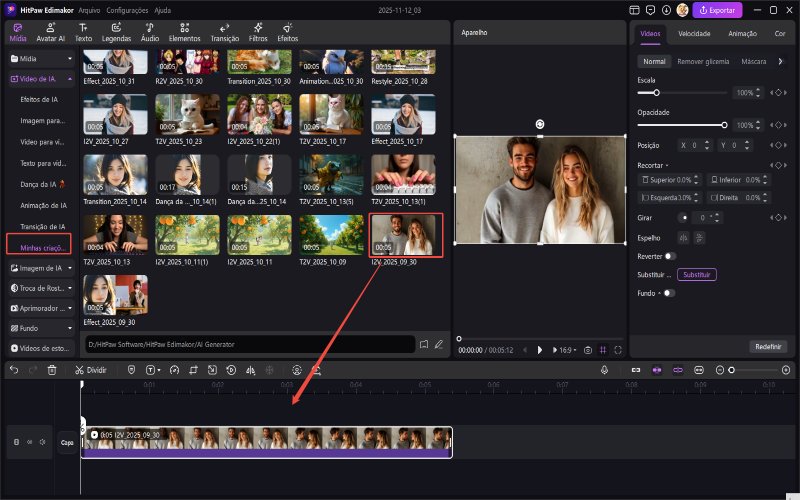Click the Opacidade slider handle
The image size is (800, 500).
725,125
